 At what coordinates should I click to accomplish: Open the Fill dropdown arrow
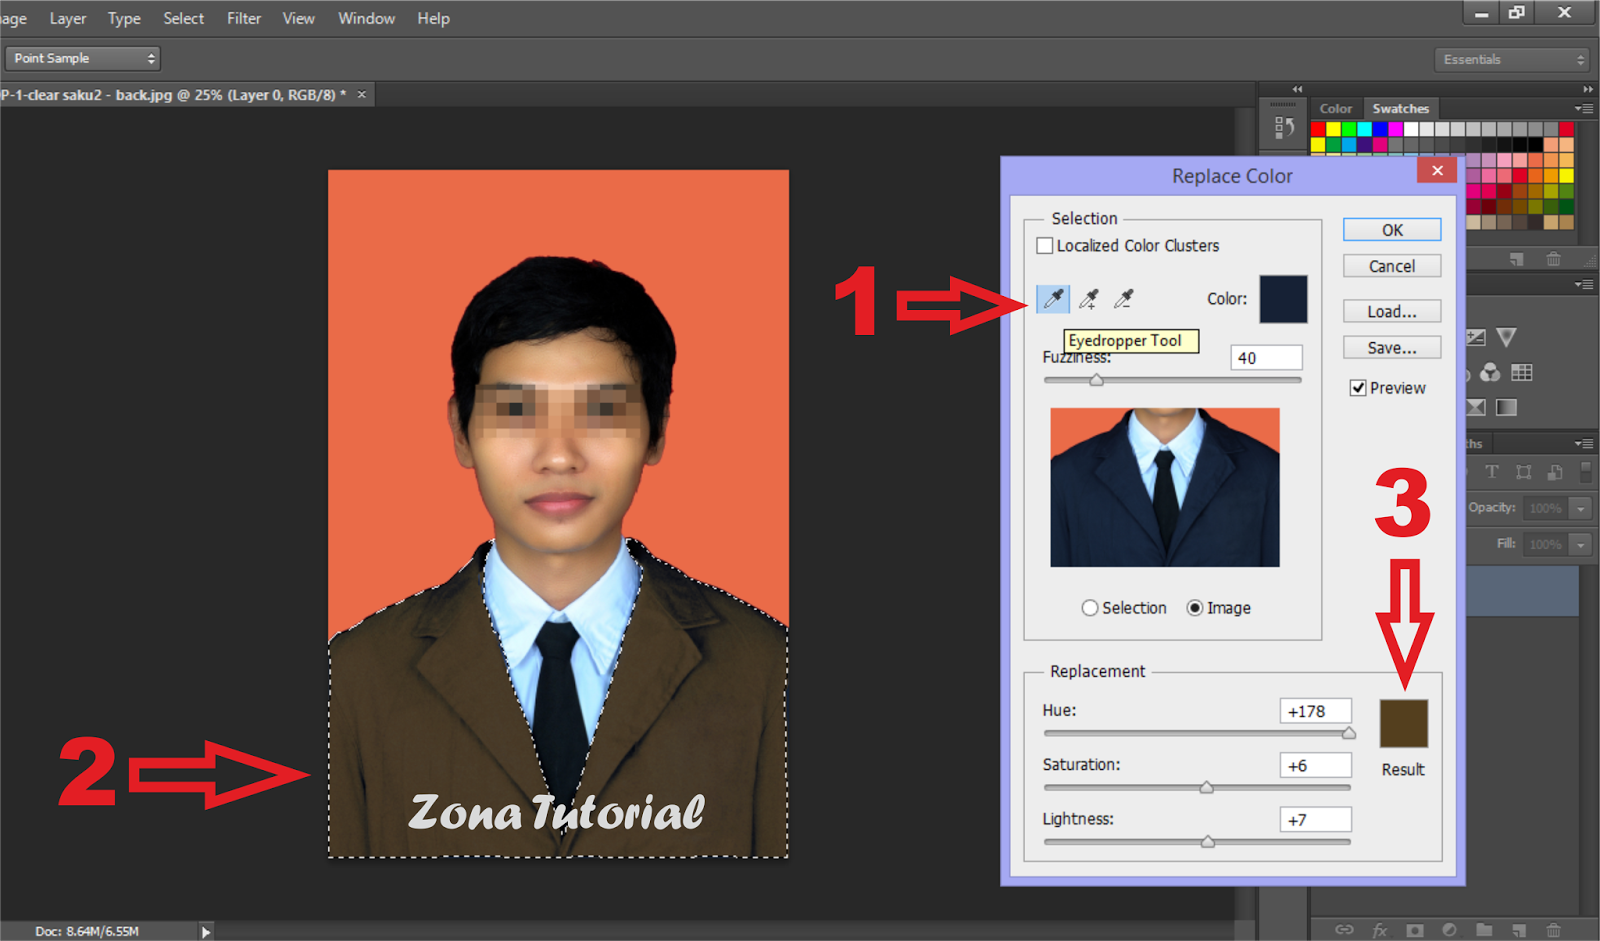tap(1581, 544)
